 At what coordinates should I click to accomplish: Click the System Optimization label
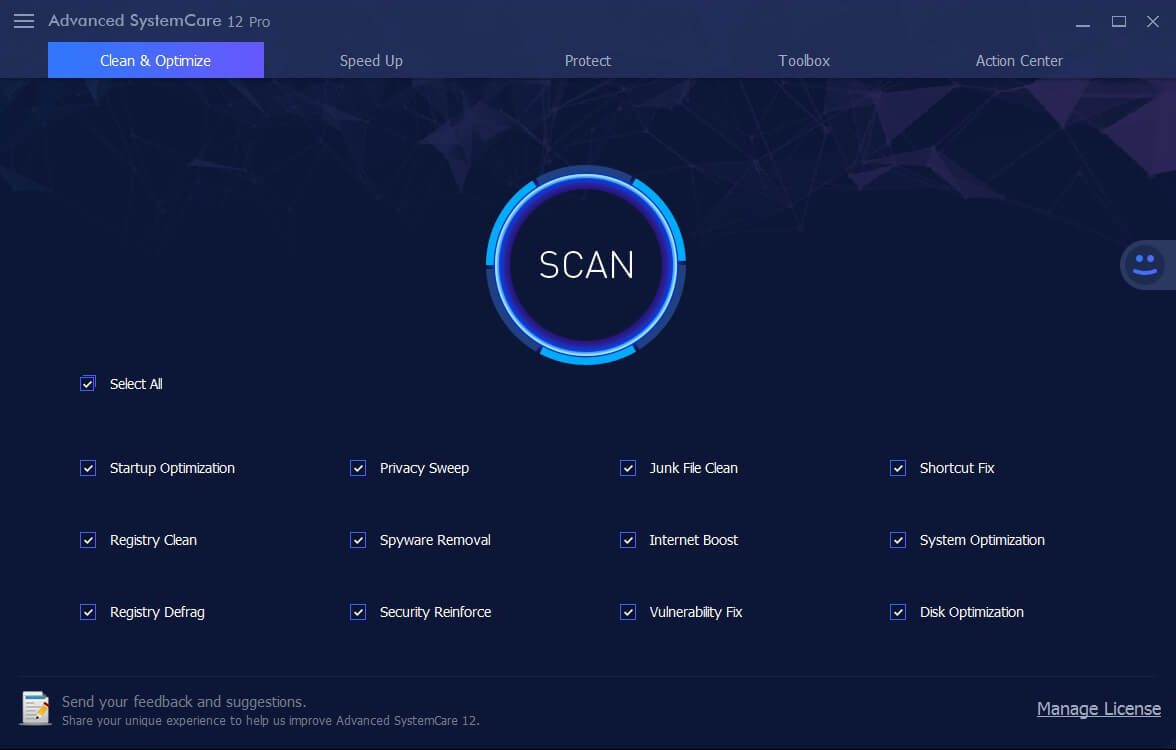[982, 540]
